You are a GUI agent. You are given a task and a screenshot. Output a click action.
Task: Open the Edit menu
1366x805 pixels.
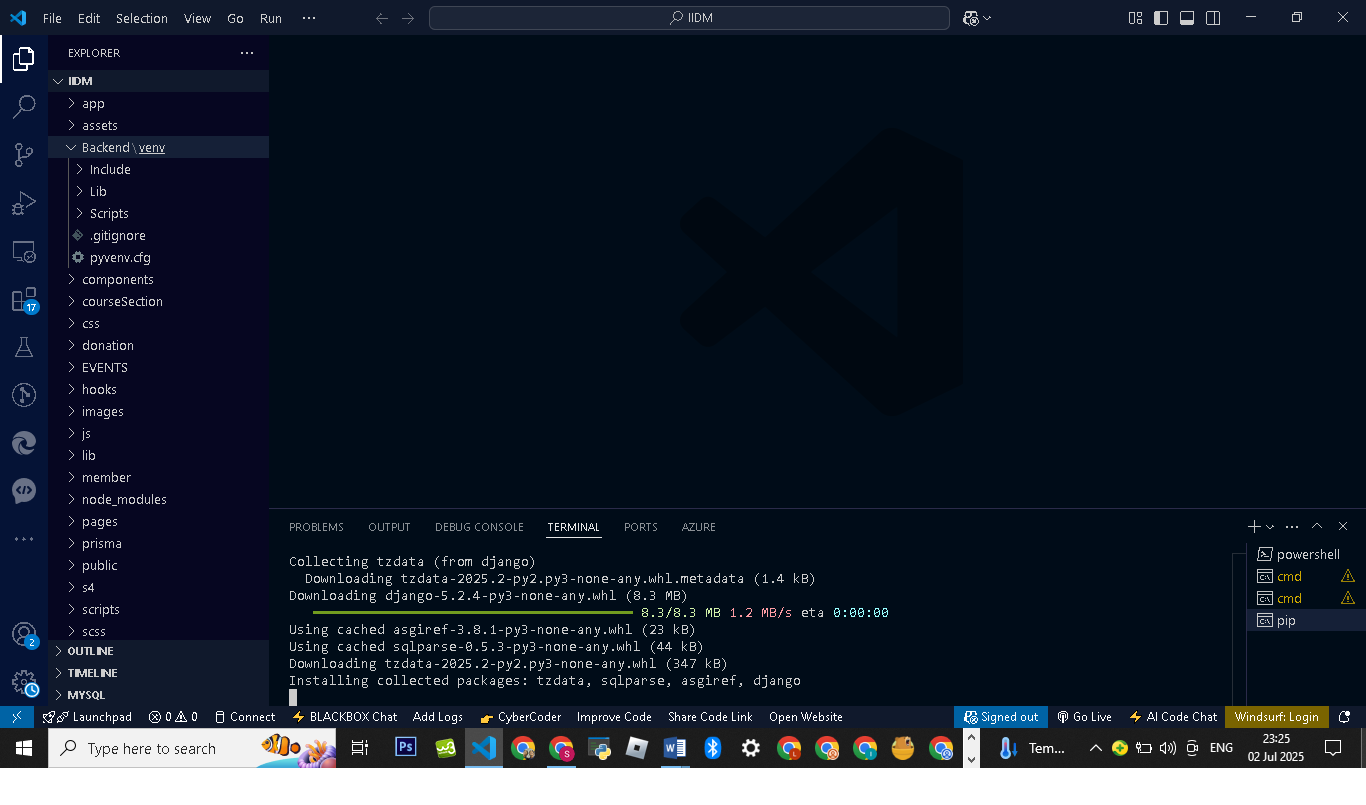pos(89,18)
